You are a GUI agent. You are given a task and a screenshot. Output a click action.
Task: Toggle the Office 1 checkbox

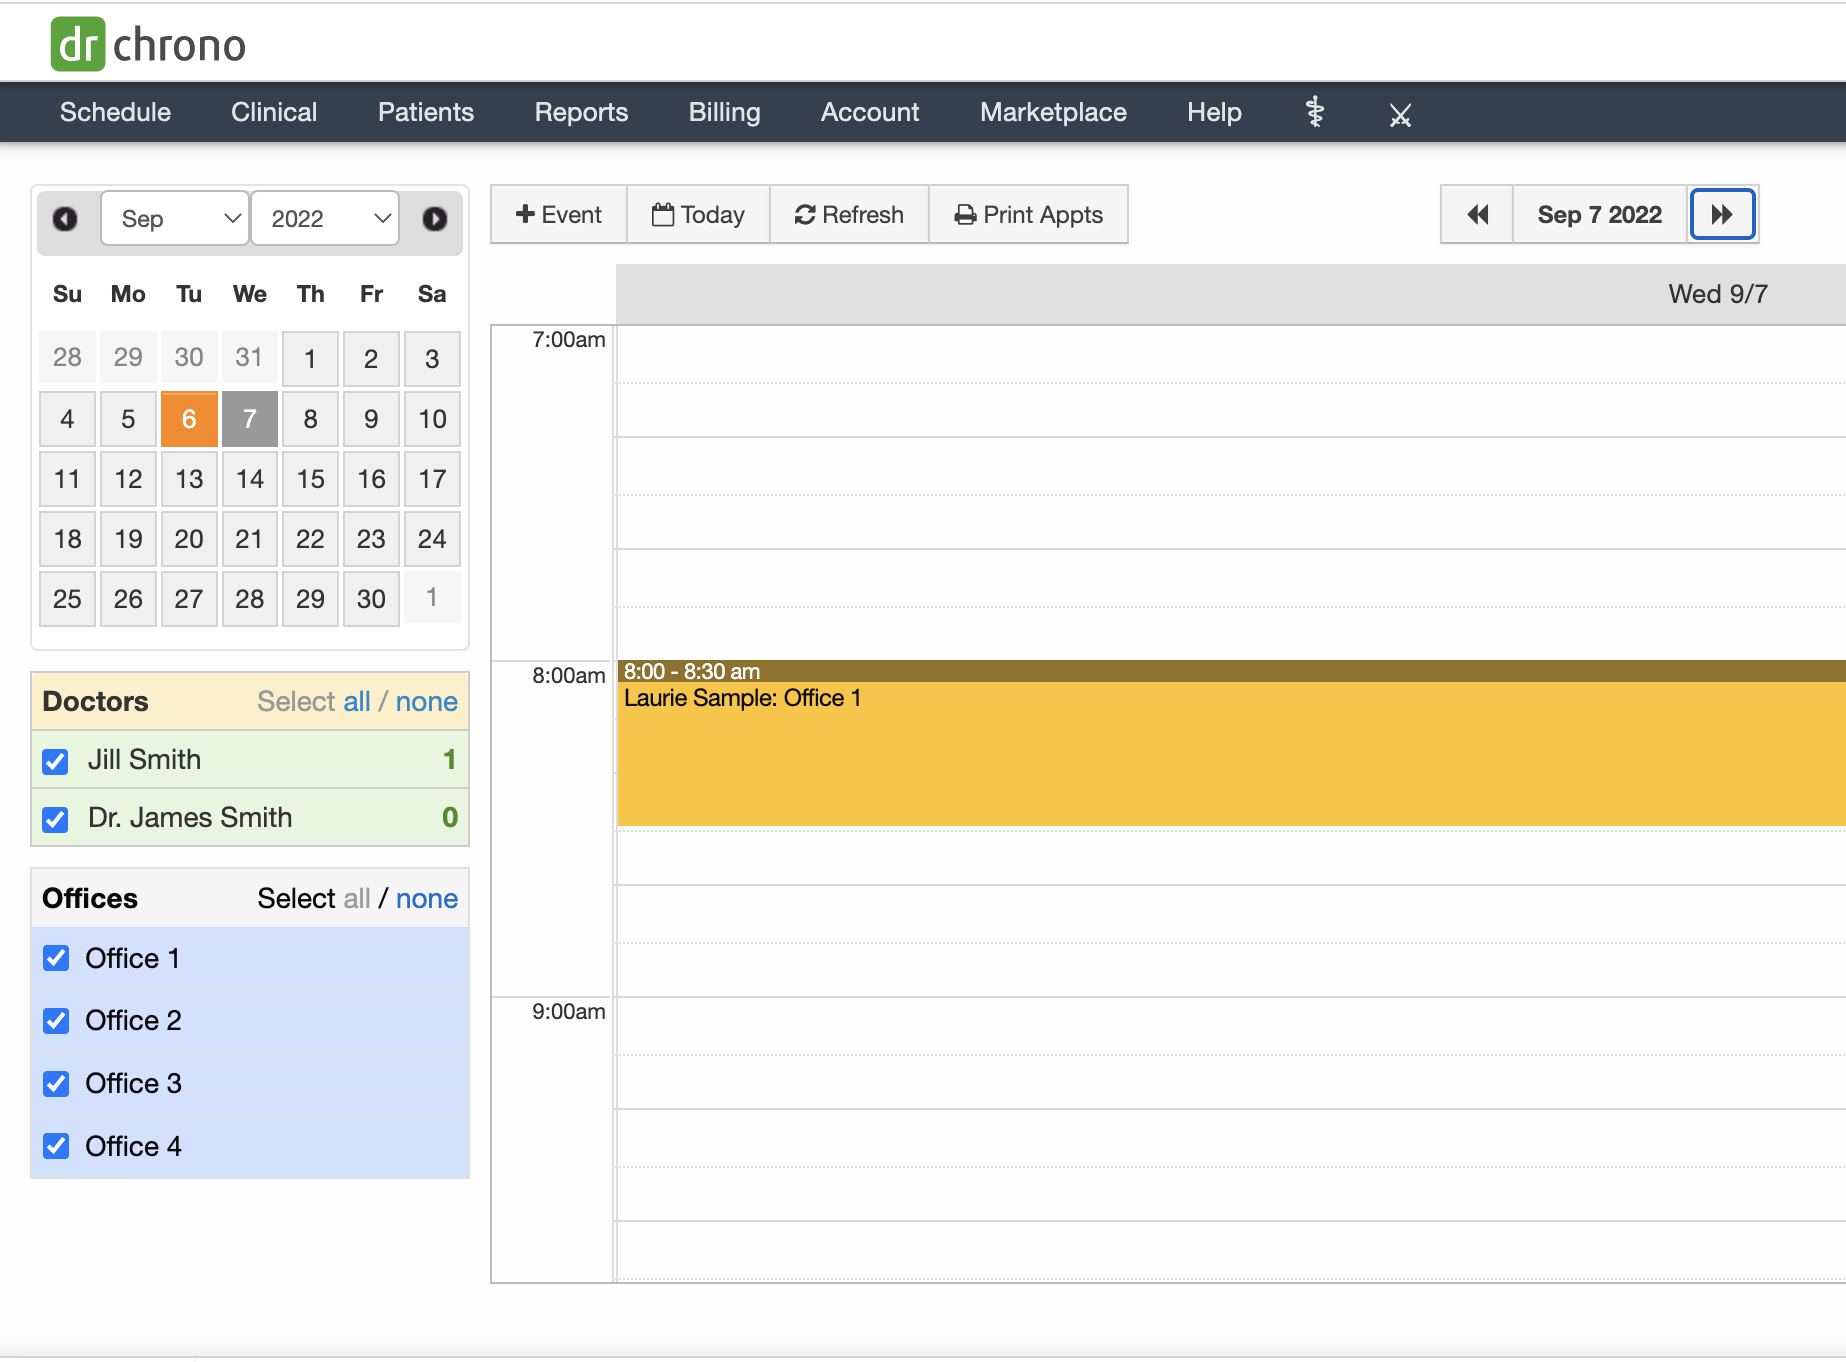tap(56, 958)
